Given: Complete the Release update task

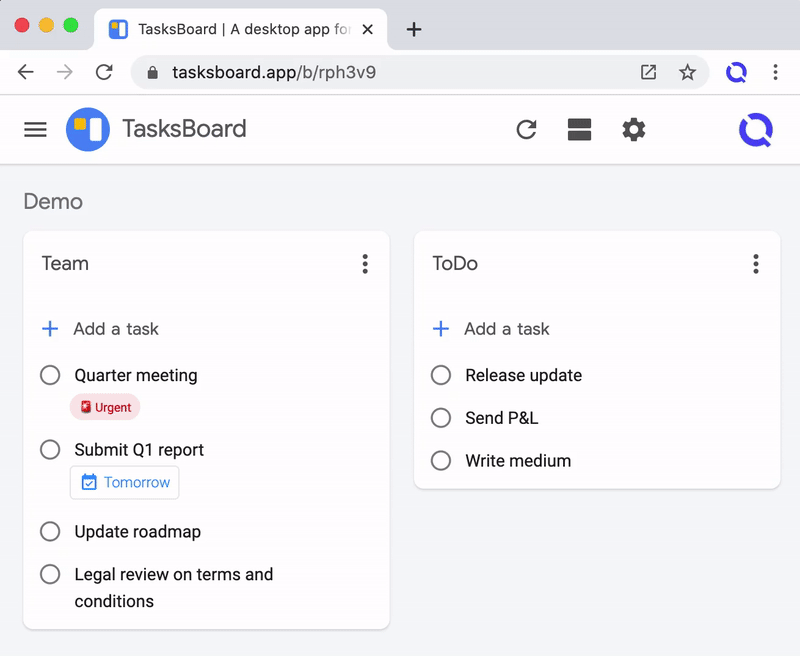Looking at the screenshot, I should coord(441,375).
